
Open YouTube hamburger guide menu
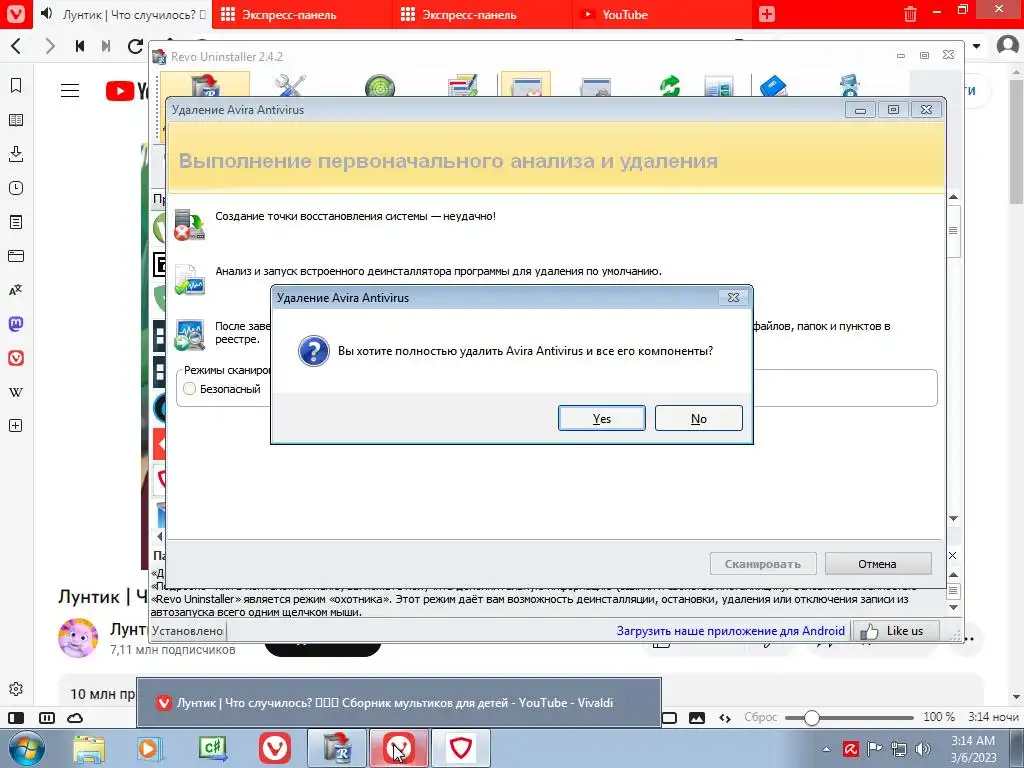point(70,91)
